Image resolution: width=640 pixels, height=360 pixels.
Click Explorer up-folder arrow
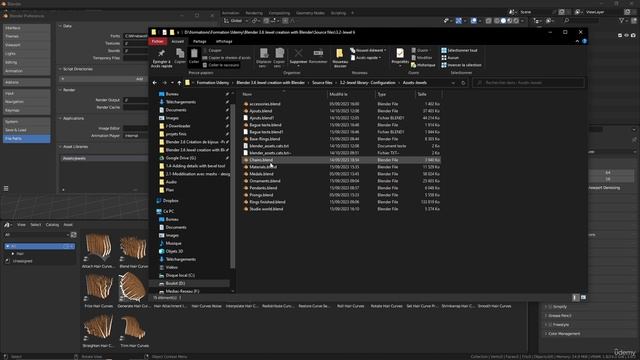coord(179,83)
